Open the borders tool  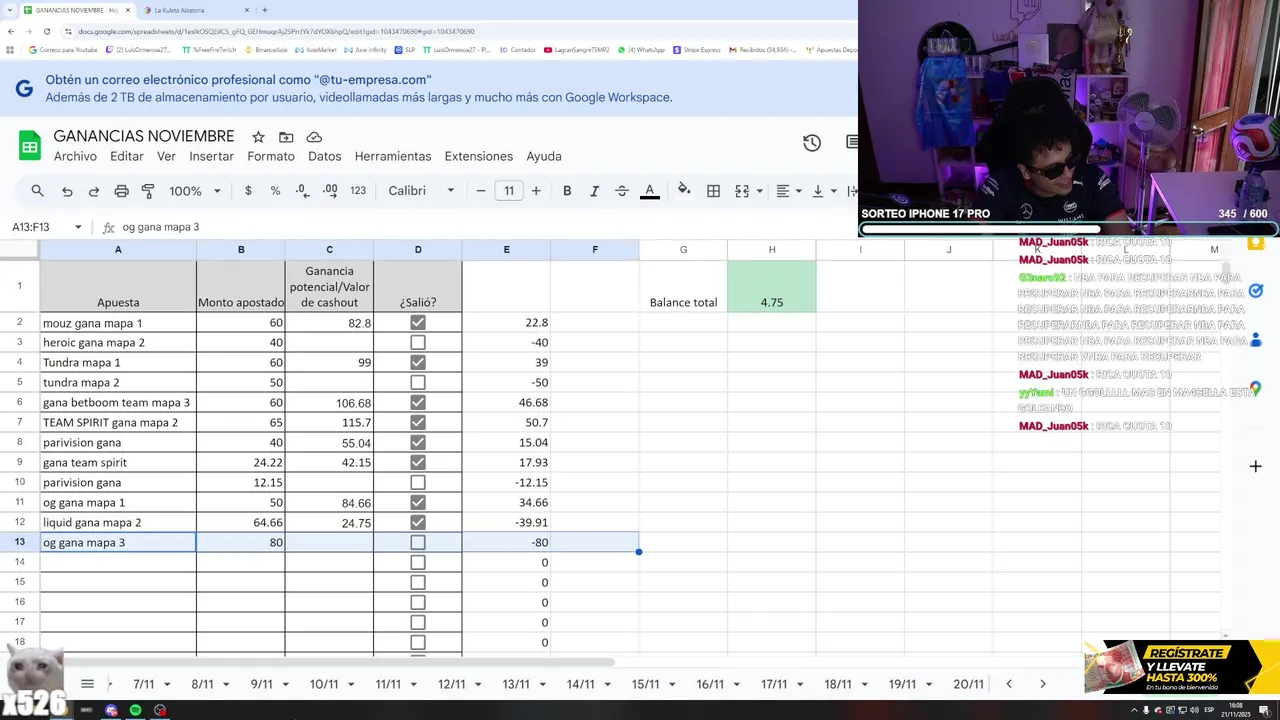(713, 191)
